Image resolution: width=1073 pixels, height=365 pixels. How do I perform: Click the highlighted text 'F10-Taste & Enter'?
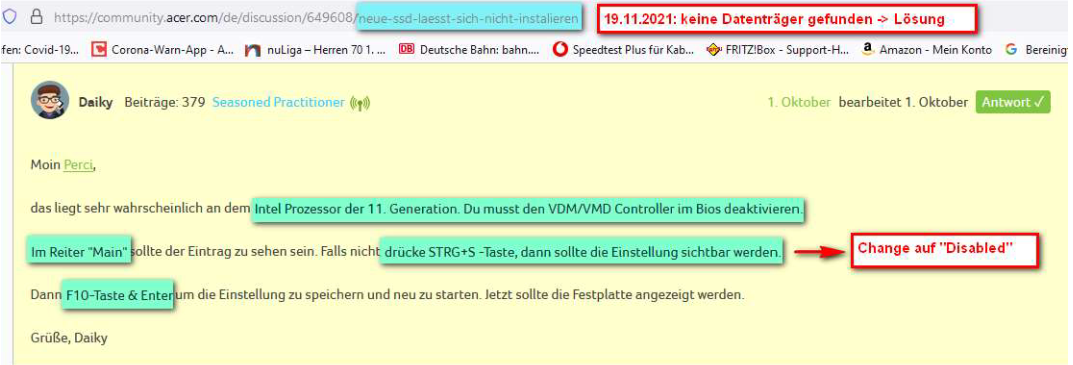(118, 295)
